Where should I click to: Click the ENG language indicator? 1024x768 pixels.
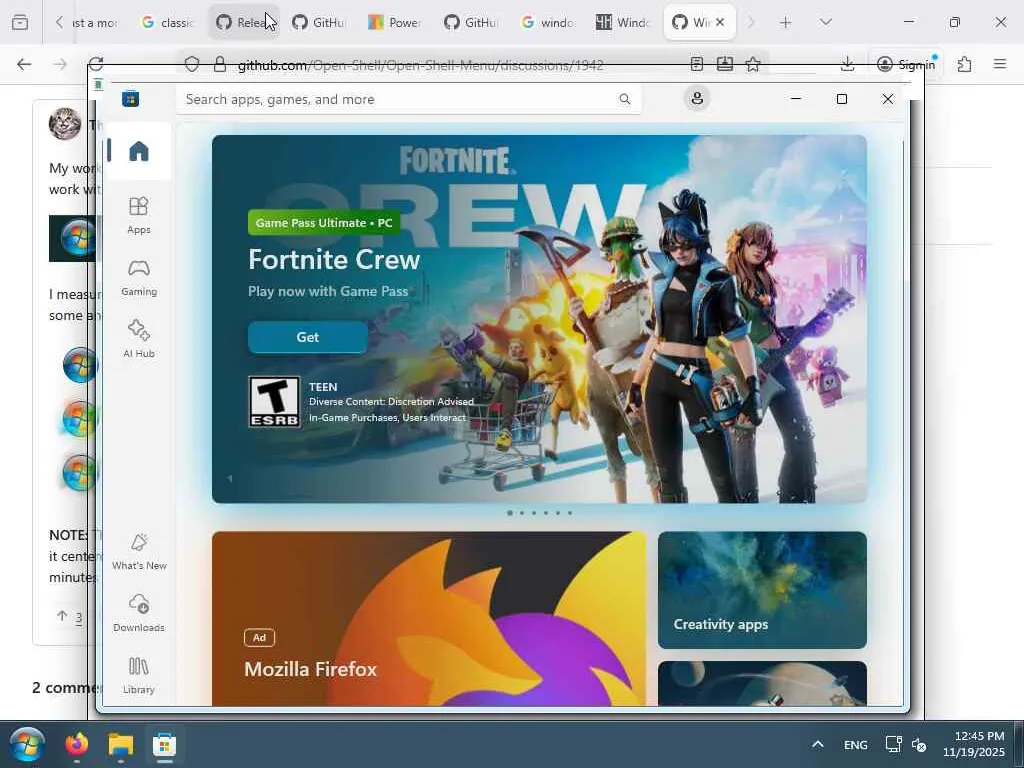tap(856, 744)
